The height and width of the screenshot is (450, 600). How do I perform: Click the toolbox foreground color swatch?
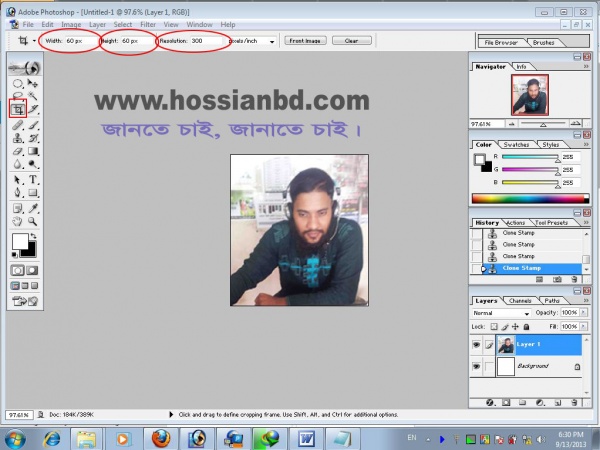20,241
